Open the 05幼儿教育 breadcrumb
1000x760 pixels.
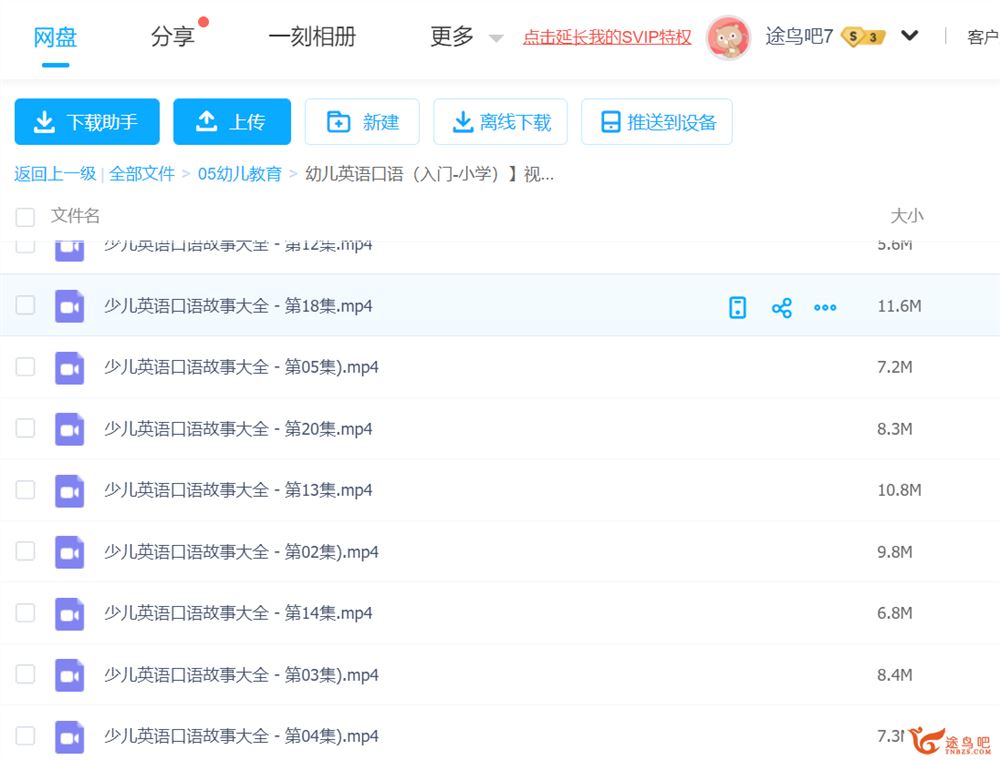[240, 173]
